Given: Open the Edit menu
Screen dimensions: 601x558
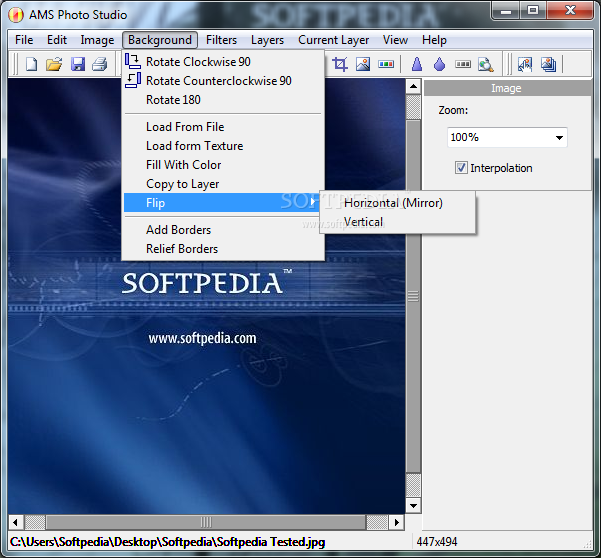Looking at the screenshot, I should point(57,40).
